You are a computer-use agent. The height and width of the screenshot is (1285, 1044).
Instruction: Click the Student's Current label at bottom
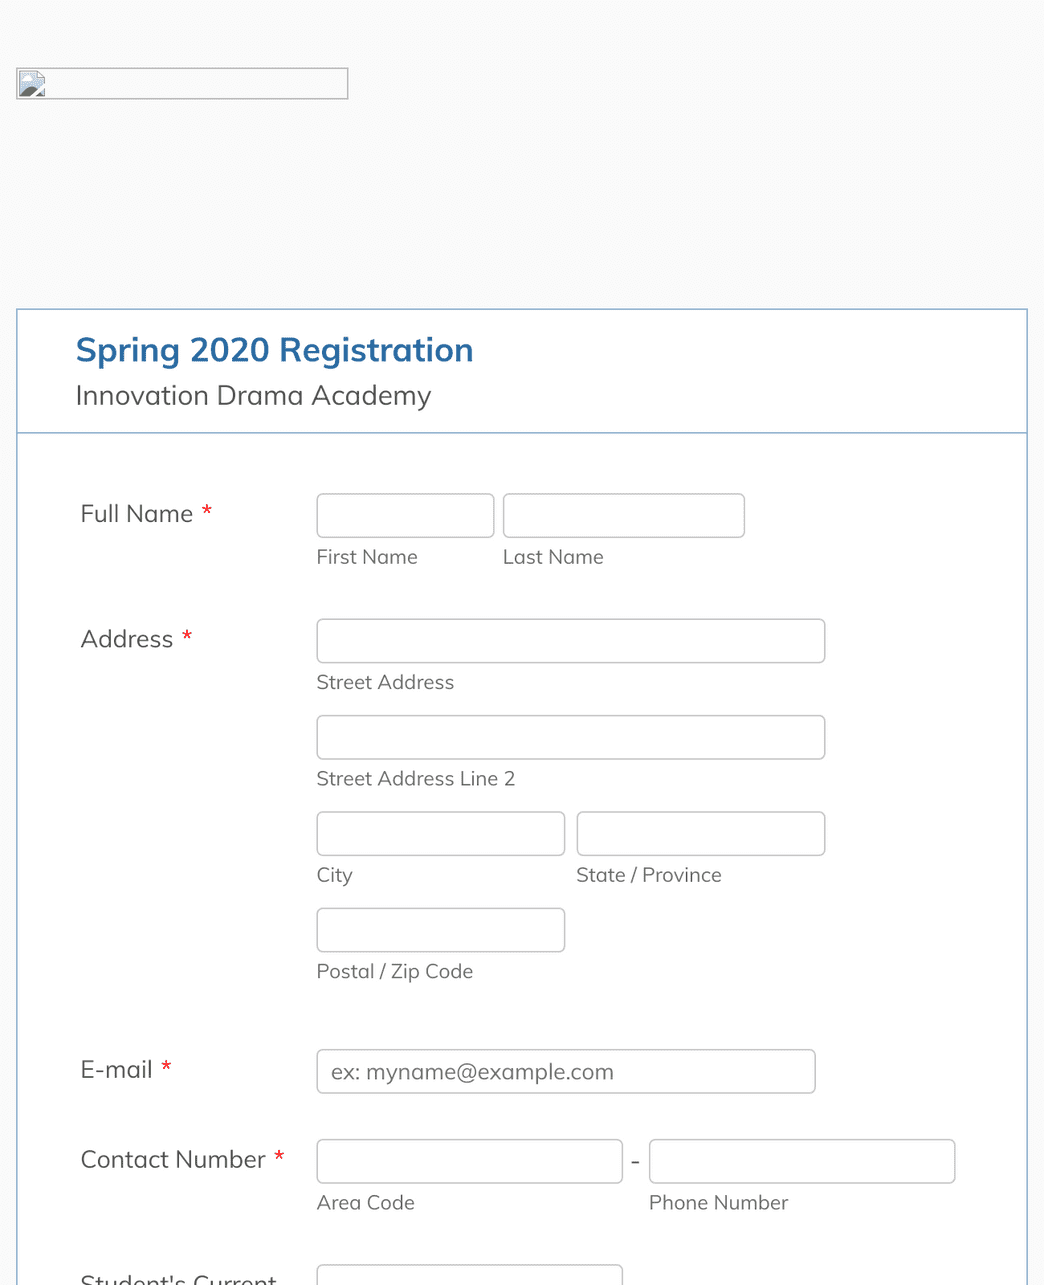(x=178, y=1277)
